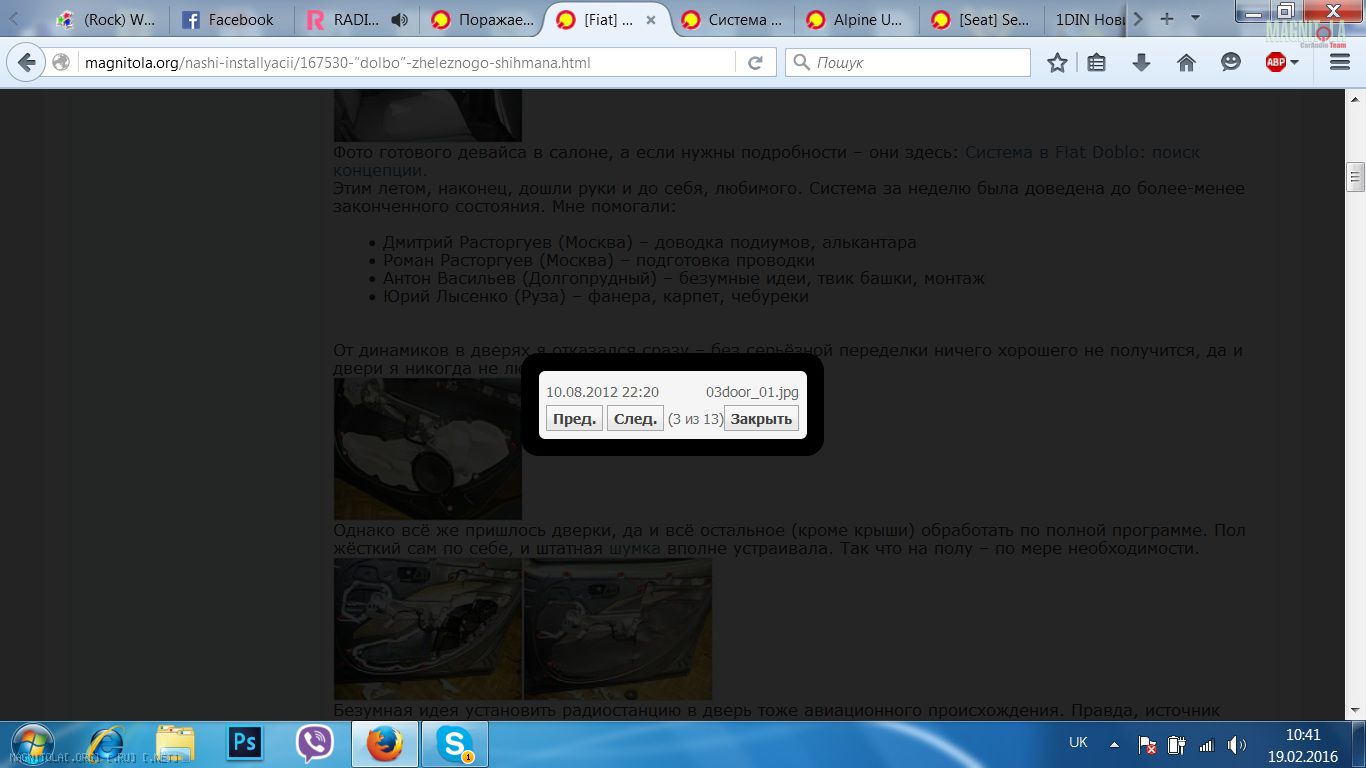Click the bookmark star icon
This screenshot has width=1366, height=768.
(x=1057, y=63)
